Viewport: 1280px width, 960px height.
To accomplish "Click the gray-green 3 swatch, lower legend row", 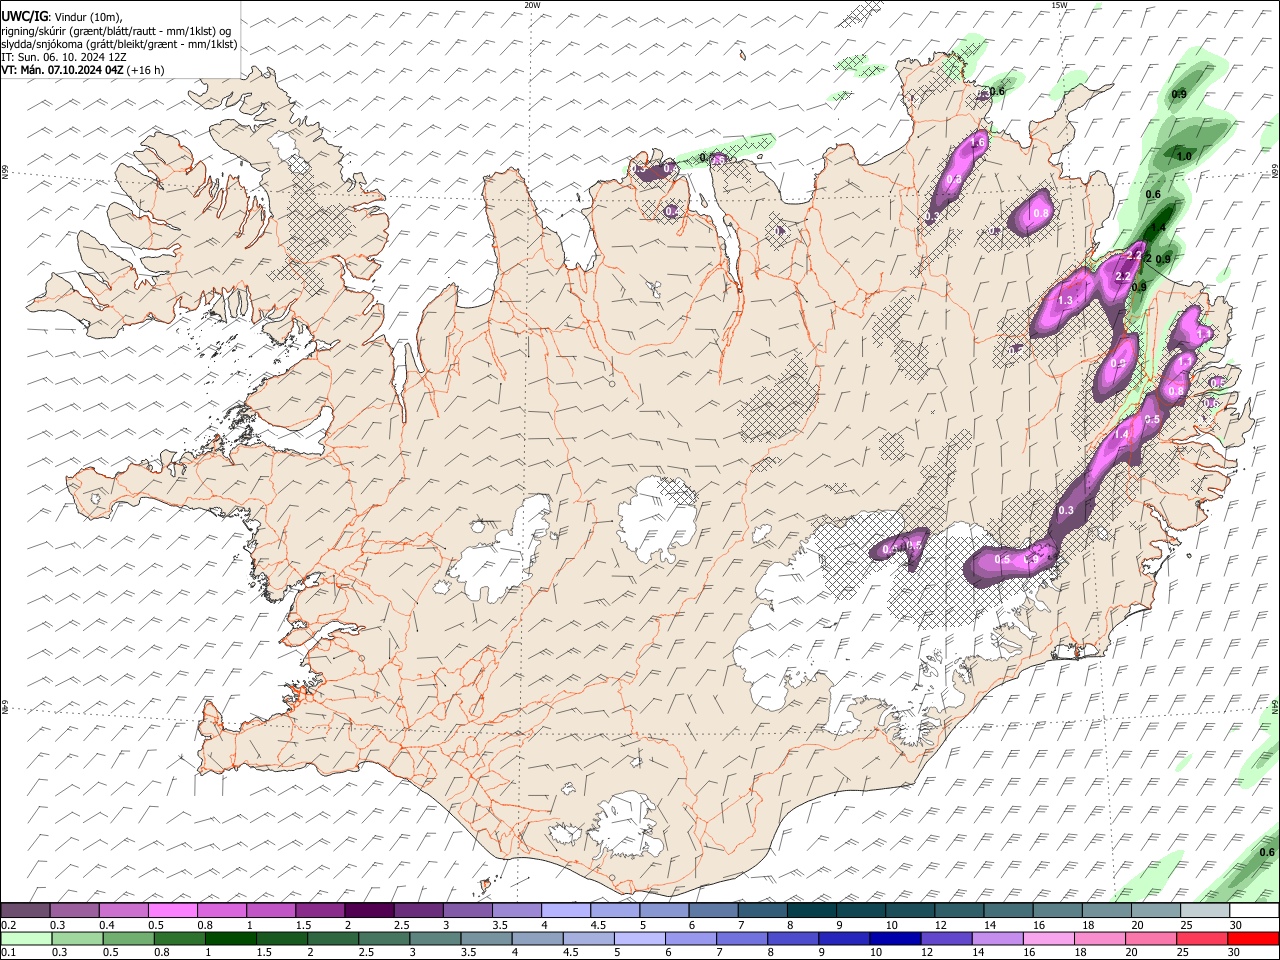I will pos(435,939).
